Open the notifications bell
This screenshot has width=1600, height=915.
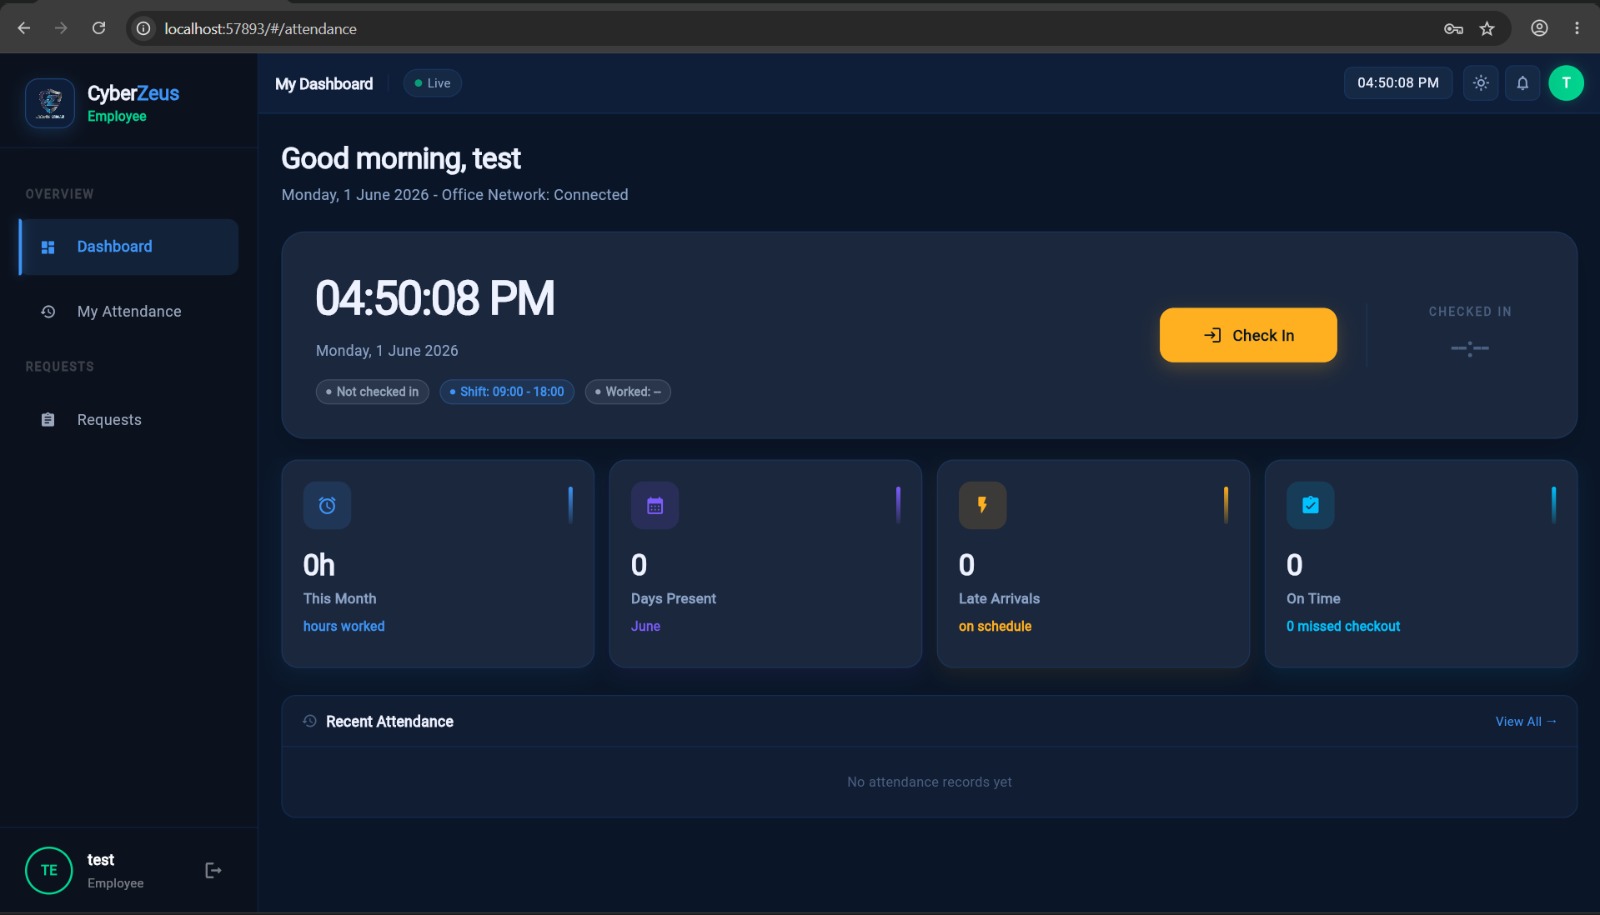(x=1522, y=83)
